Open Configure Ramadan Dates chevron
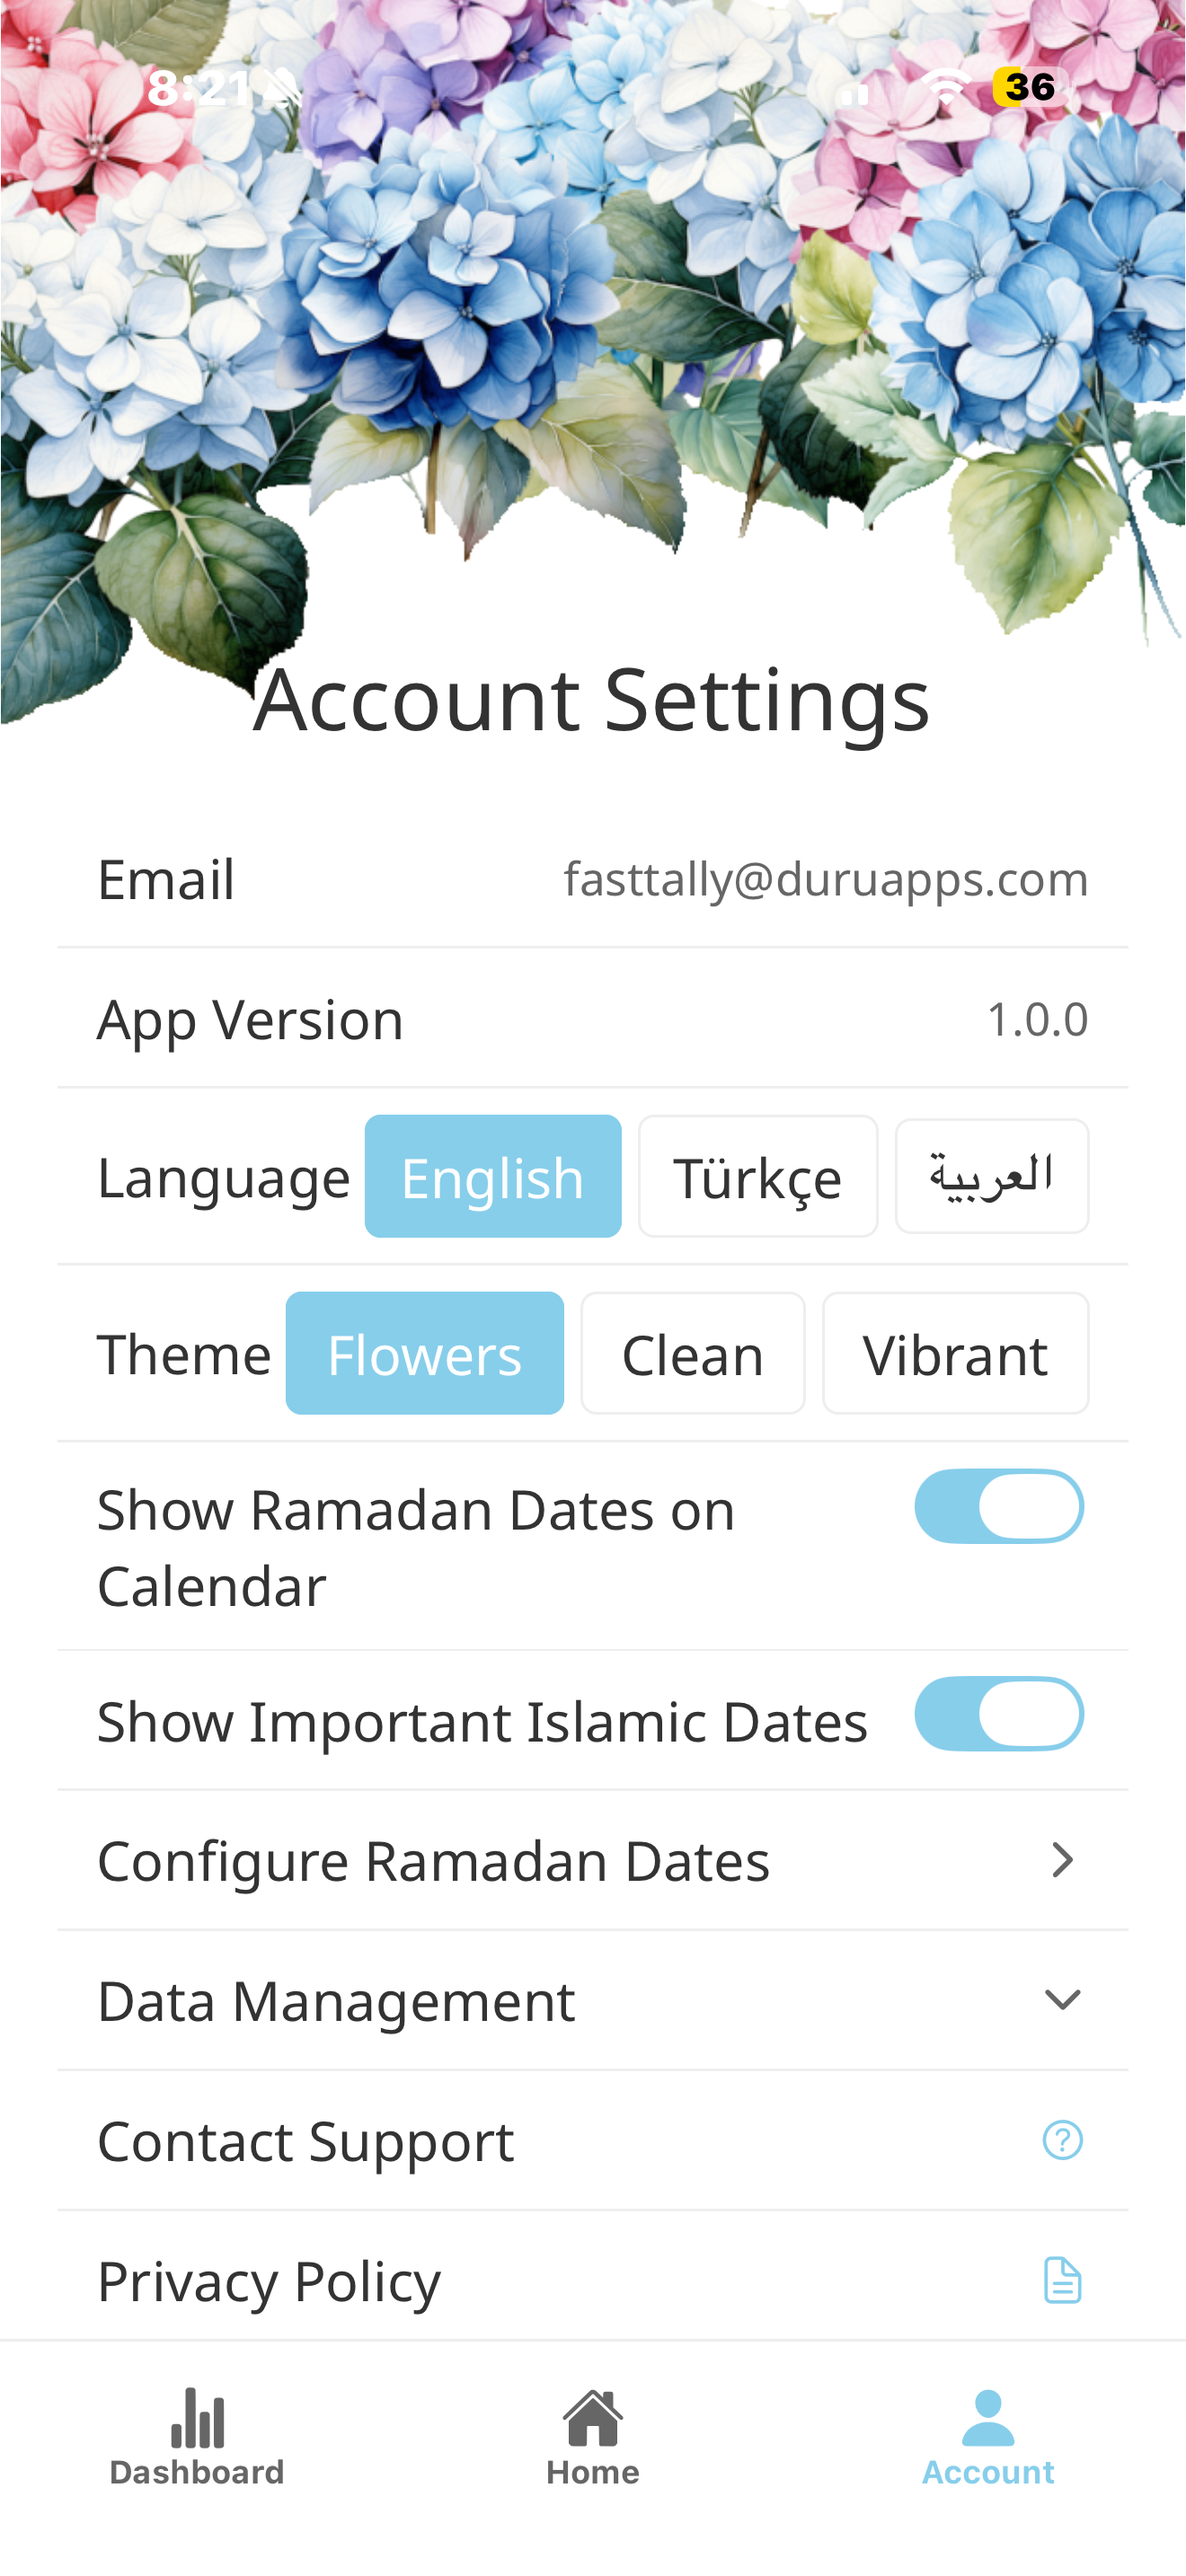Screen dimensions: 1186x2576 pyautogui.click(x=1062, y=1860)
